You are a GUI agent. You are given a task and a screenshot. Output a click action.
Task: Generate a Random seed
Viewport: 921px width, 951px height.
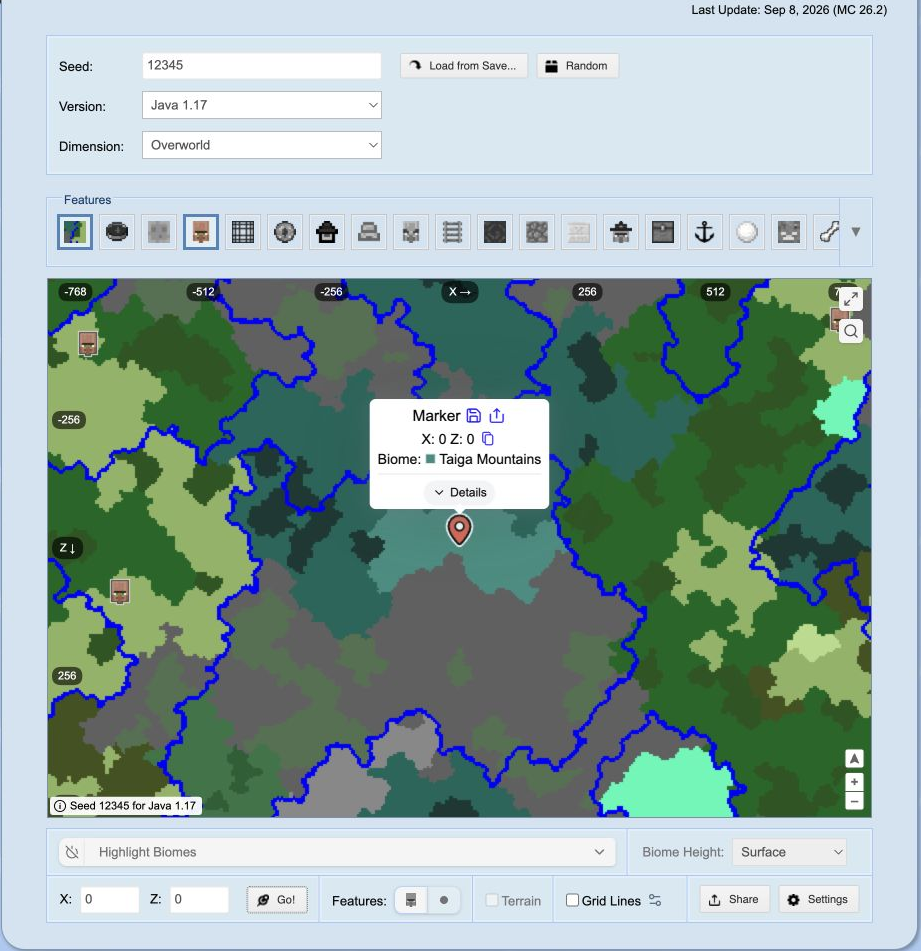pyautogui.click(x=577, y=66)
